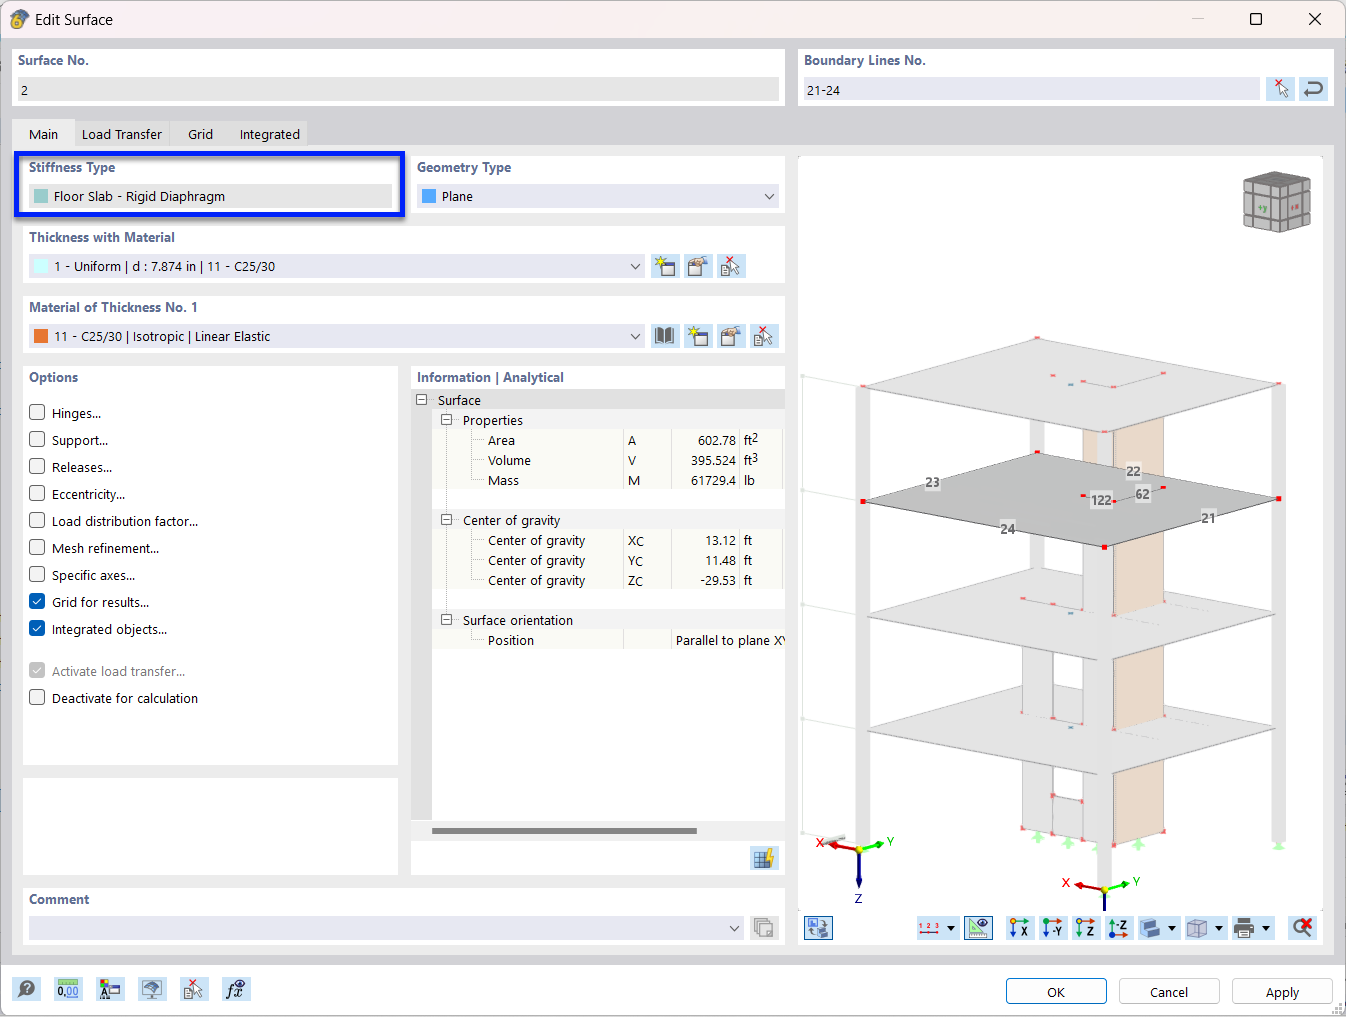Pick boundary lines graphically with select icon

(x=1280, y=89)
